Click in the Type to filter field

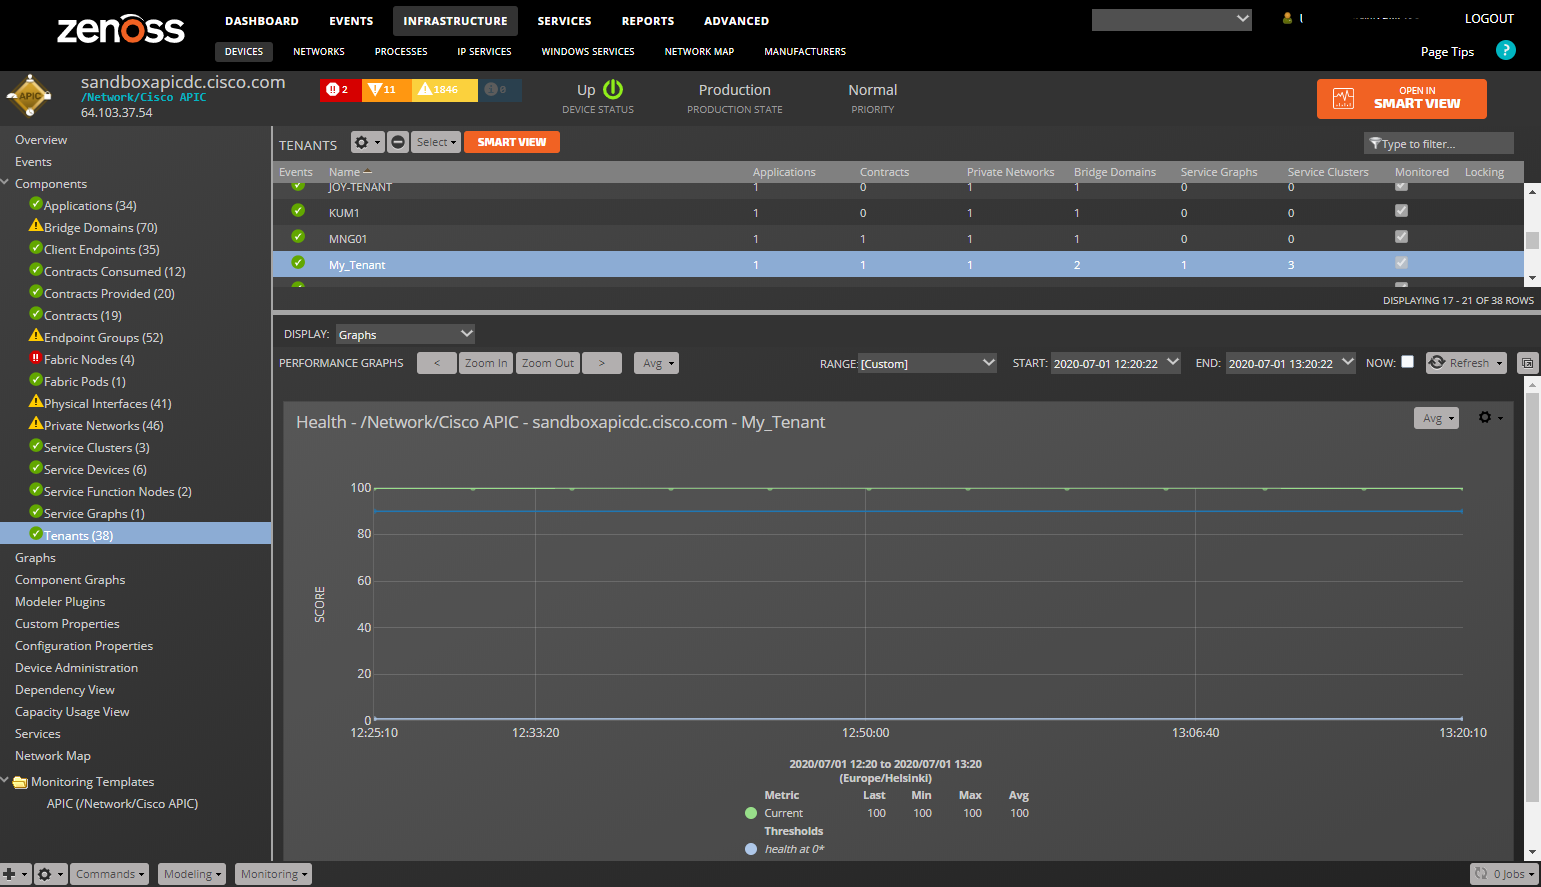(1439, 144)
